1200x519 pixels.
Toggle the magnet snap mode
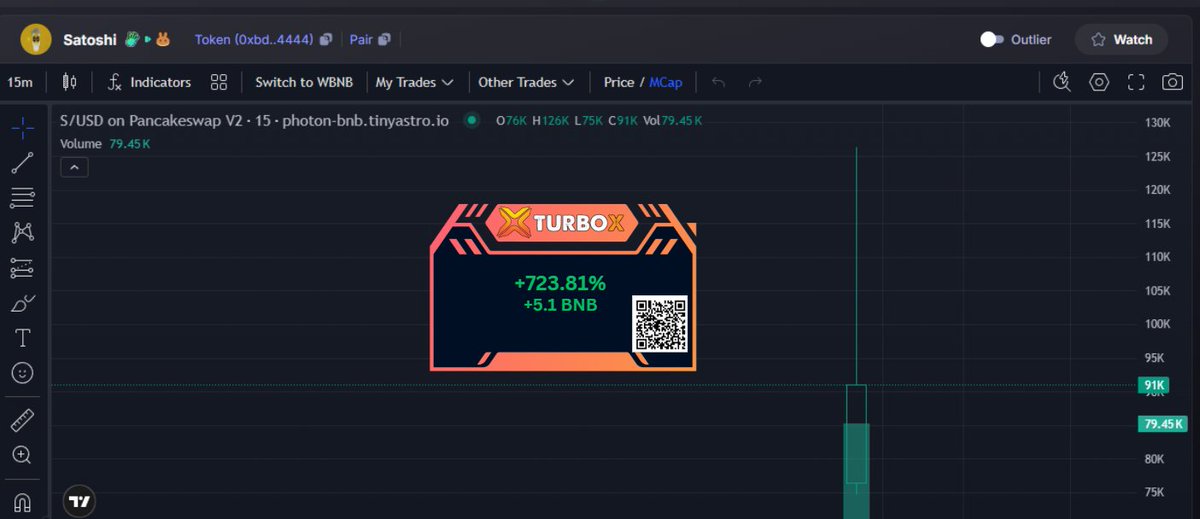(22, 501)
